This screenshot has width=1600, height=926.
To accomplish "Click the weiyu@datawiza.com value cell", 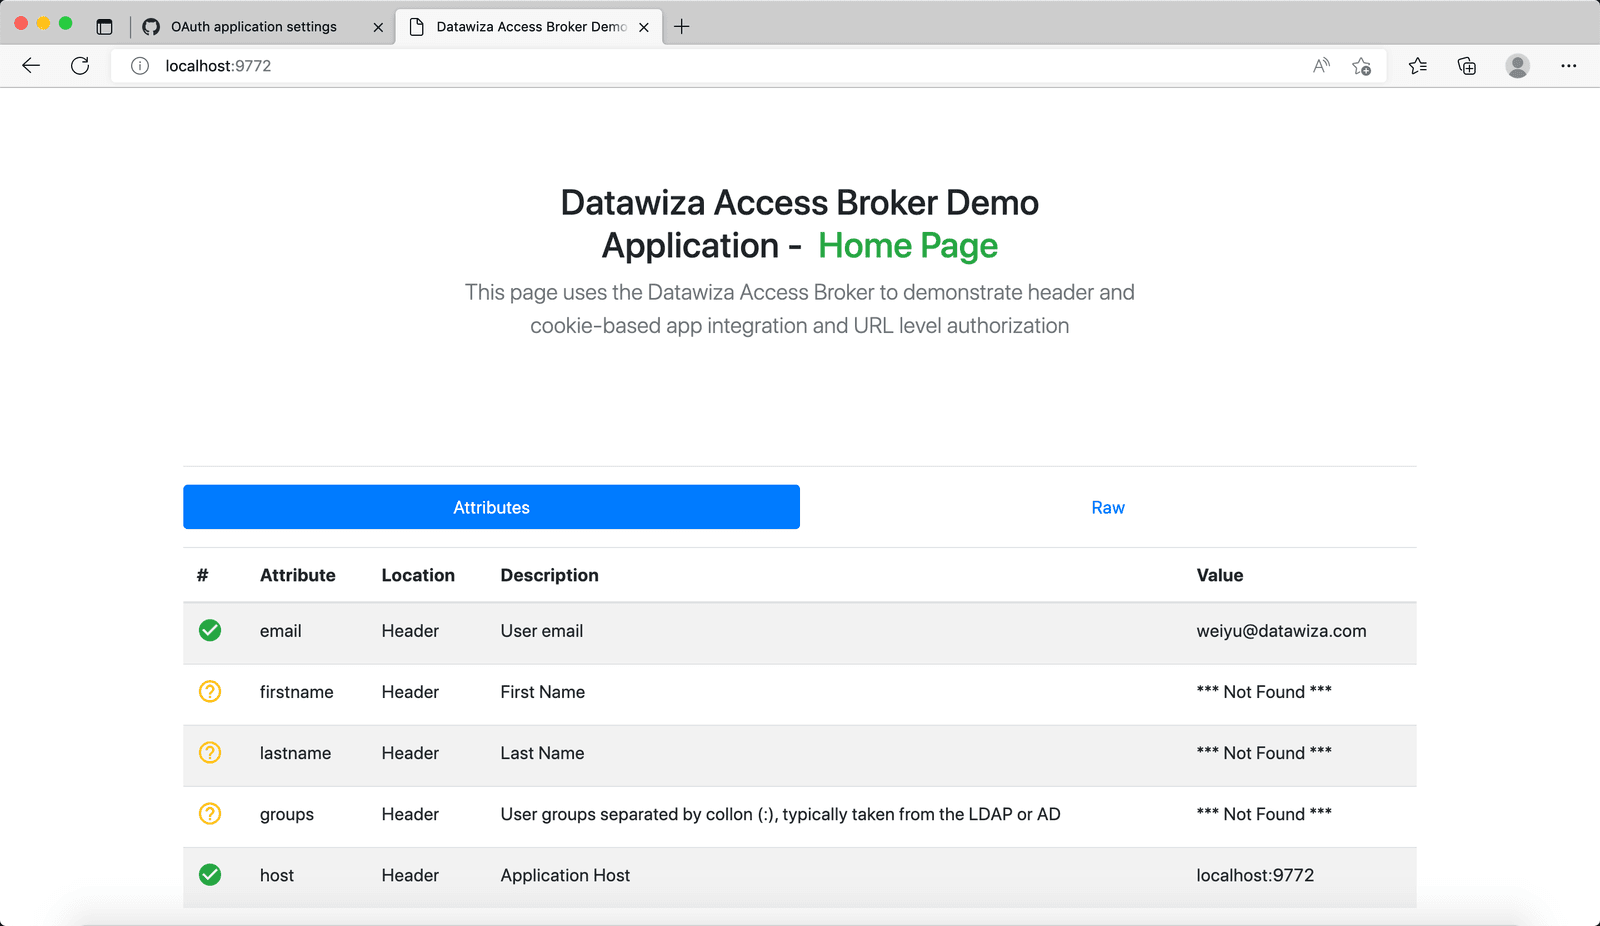I will (x=1281, y=631).
